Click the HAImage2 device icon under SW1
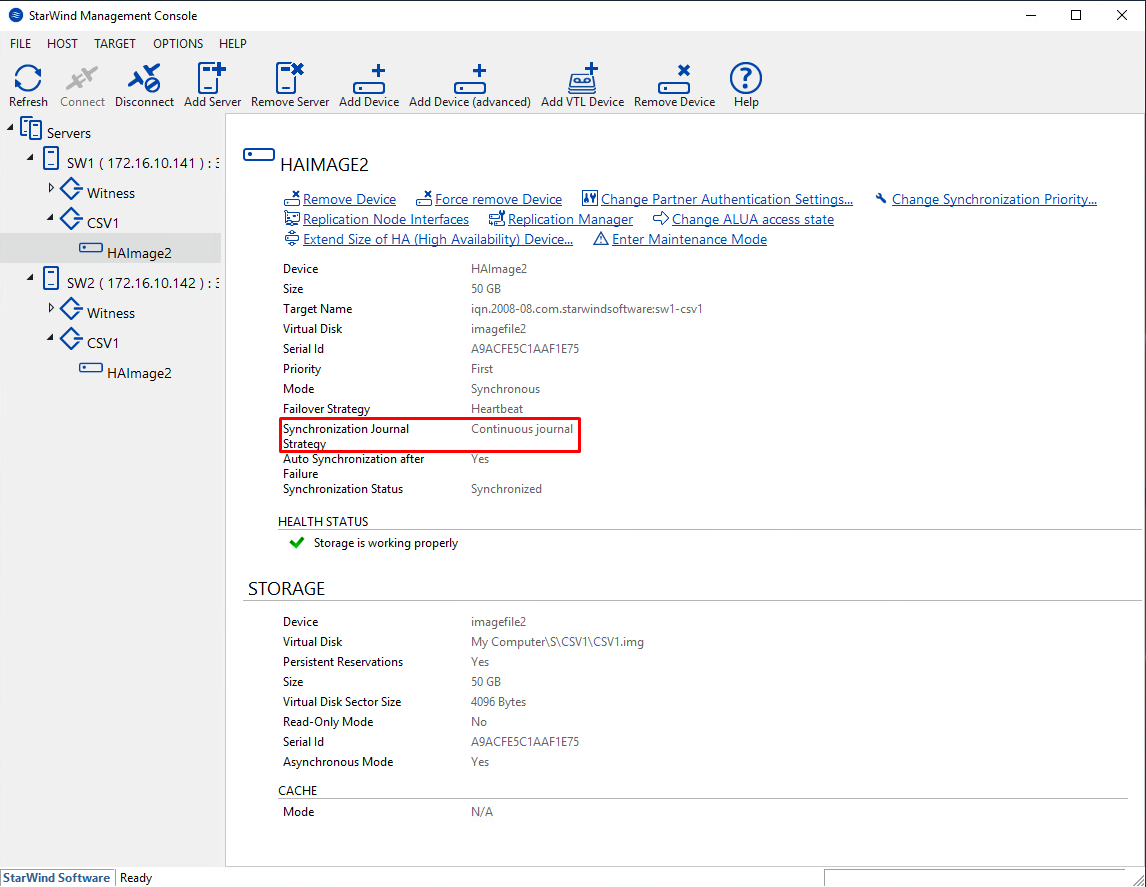The width and height of the screenshot is (1146, 887). coord(91,248)
